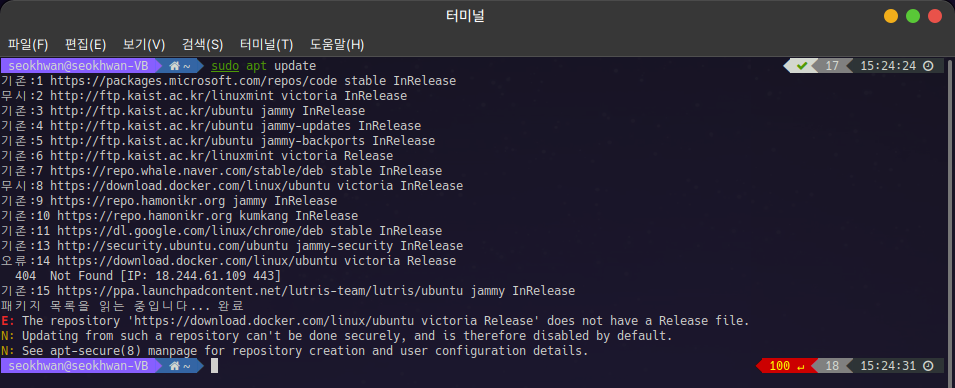Click the jammy-updates InRelease URL

click(x=235, y=126)
